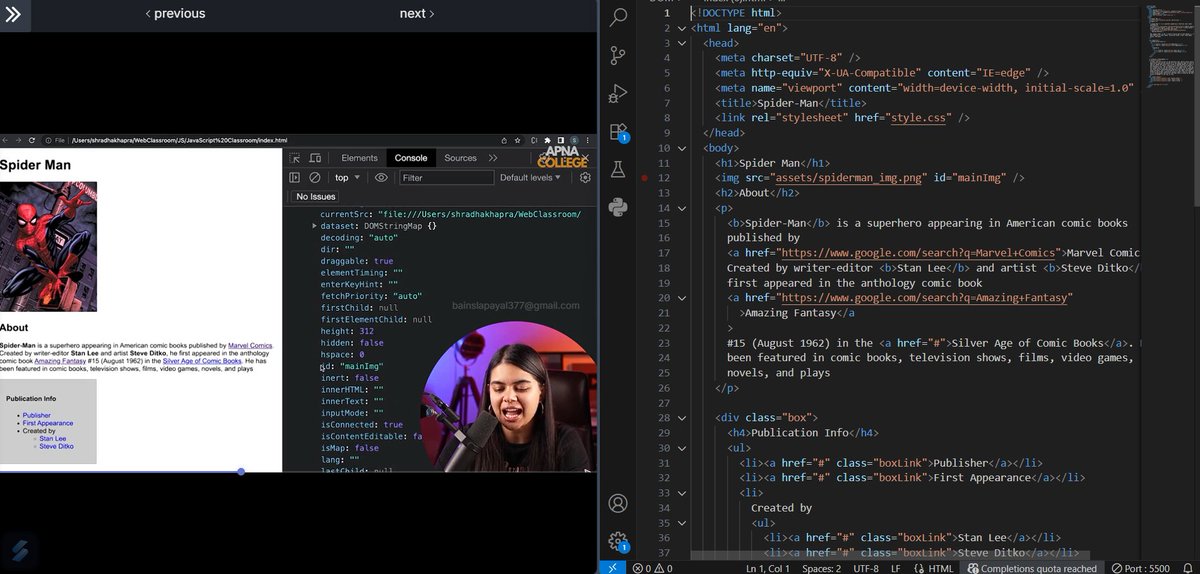This screenshot has width=1200, height=574.
Task: Bookmark this page with star icon
Action: click(x=519, y=140)
